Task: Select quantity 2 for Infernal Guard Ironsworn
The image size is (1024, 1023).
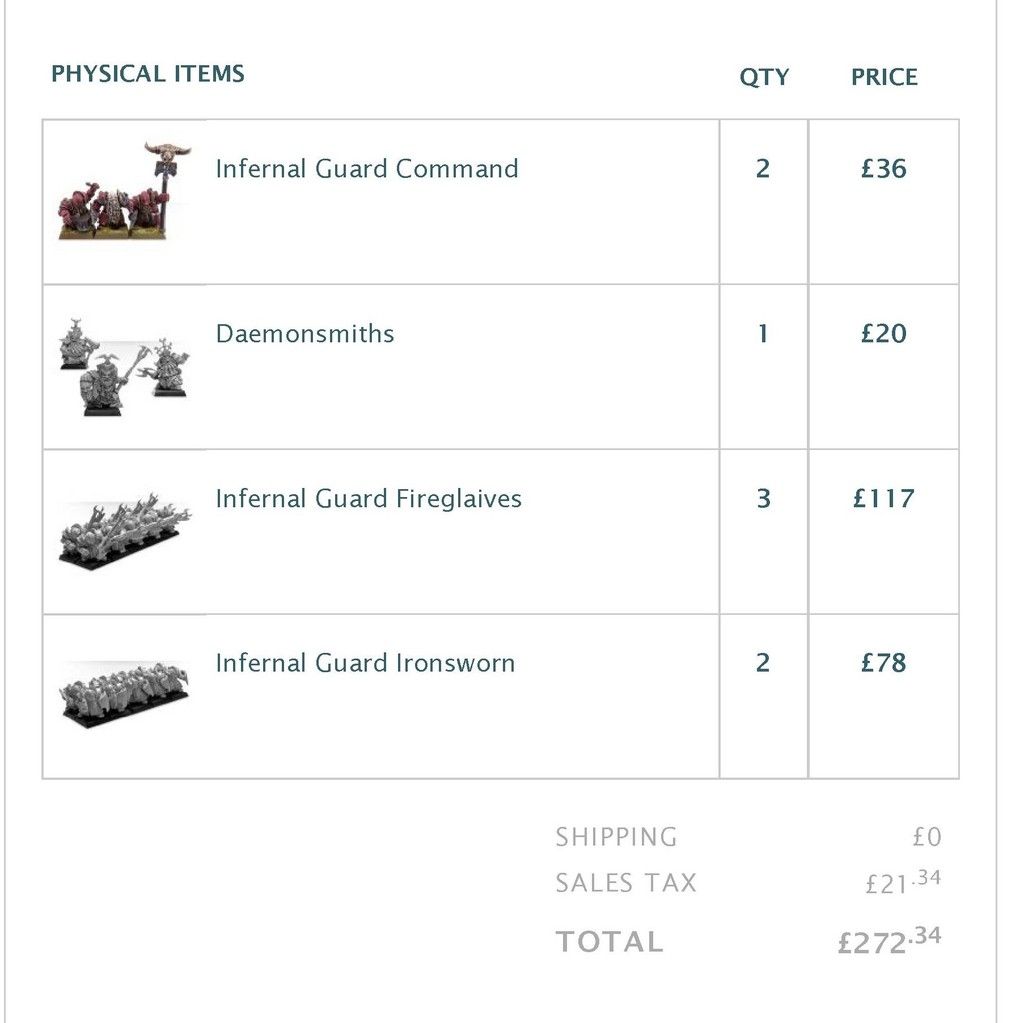Action: (x=763, y=663)
